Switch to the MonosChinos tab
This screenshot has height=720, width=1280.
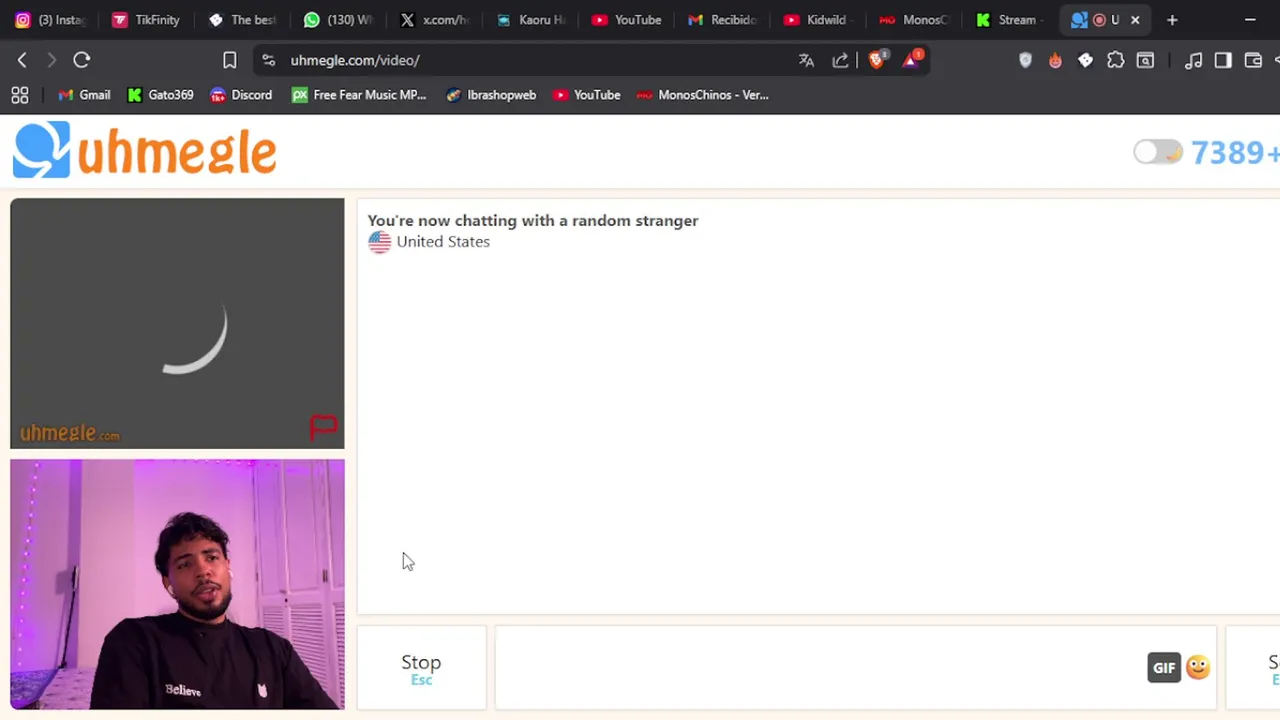(x=915, y=20)
